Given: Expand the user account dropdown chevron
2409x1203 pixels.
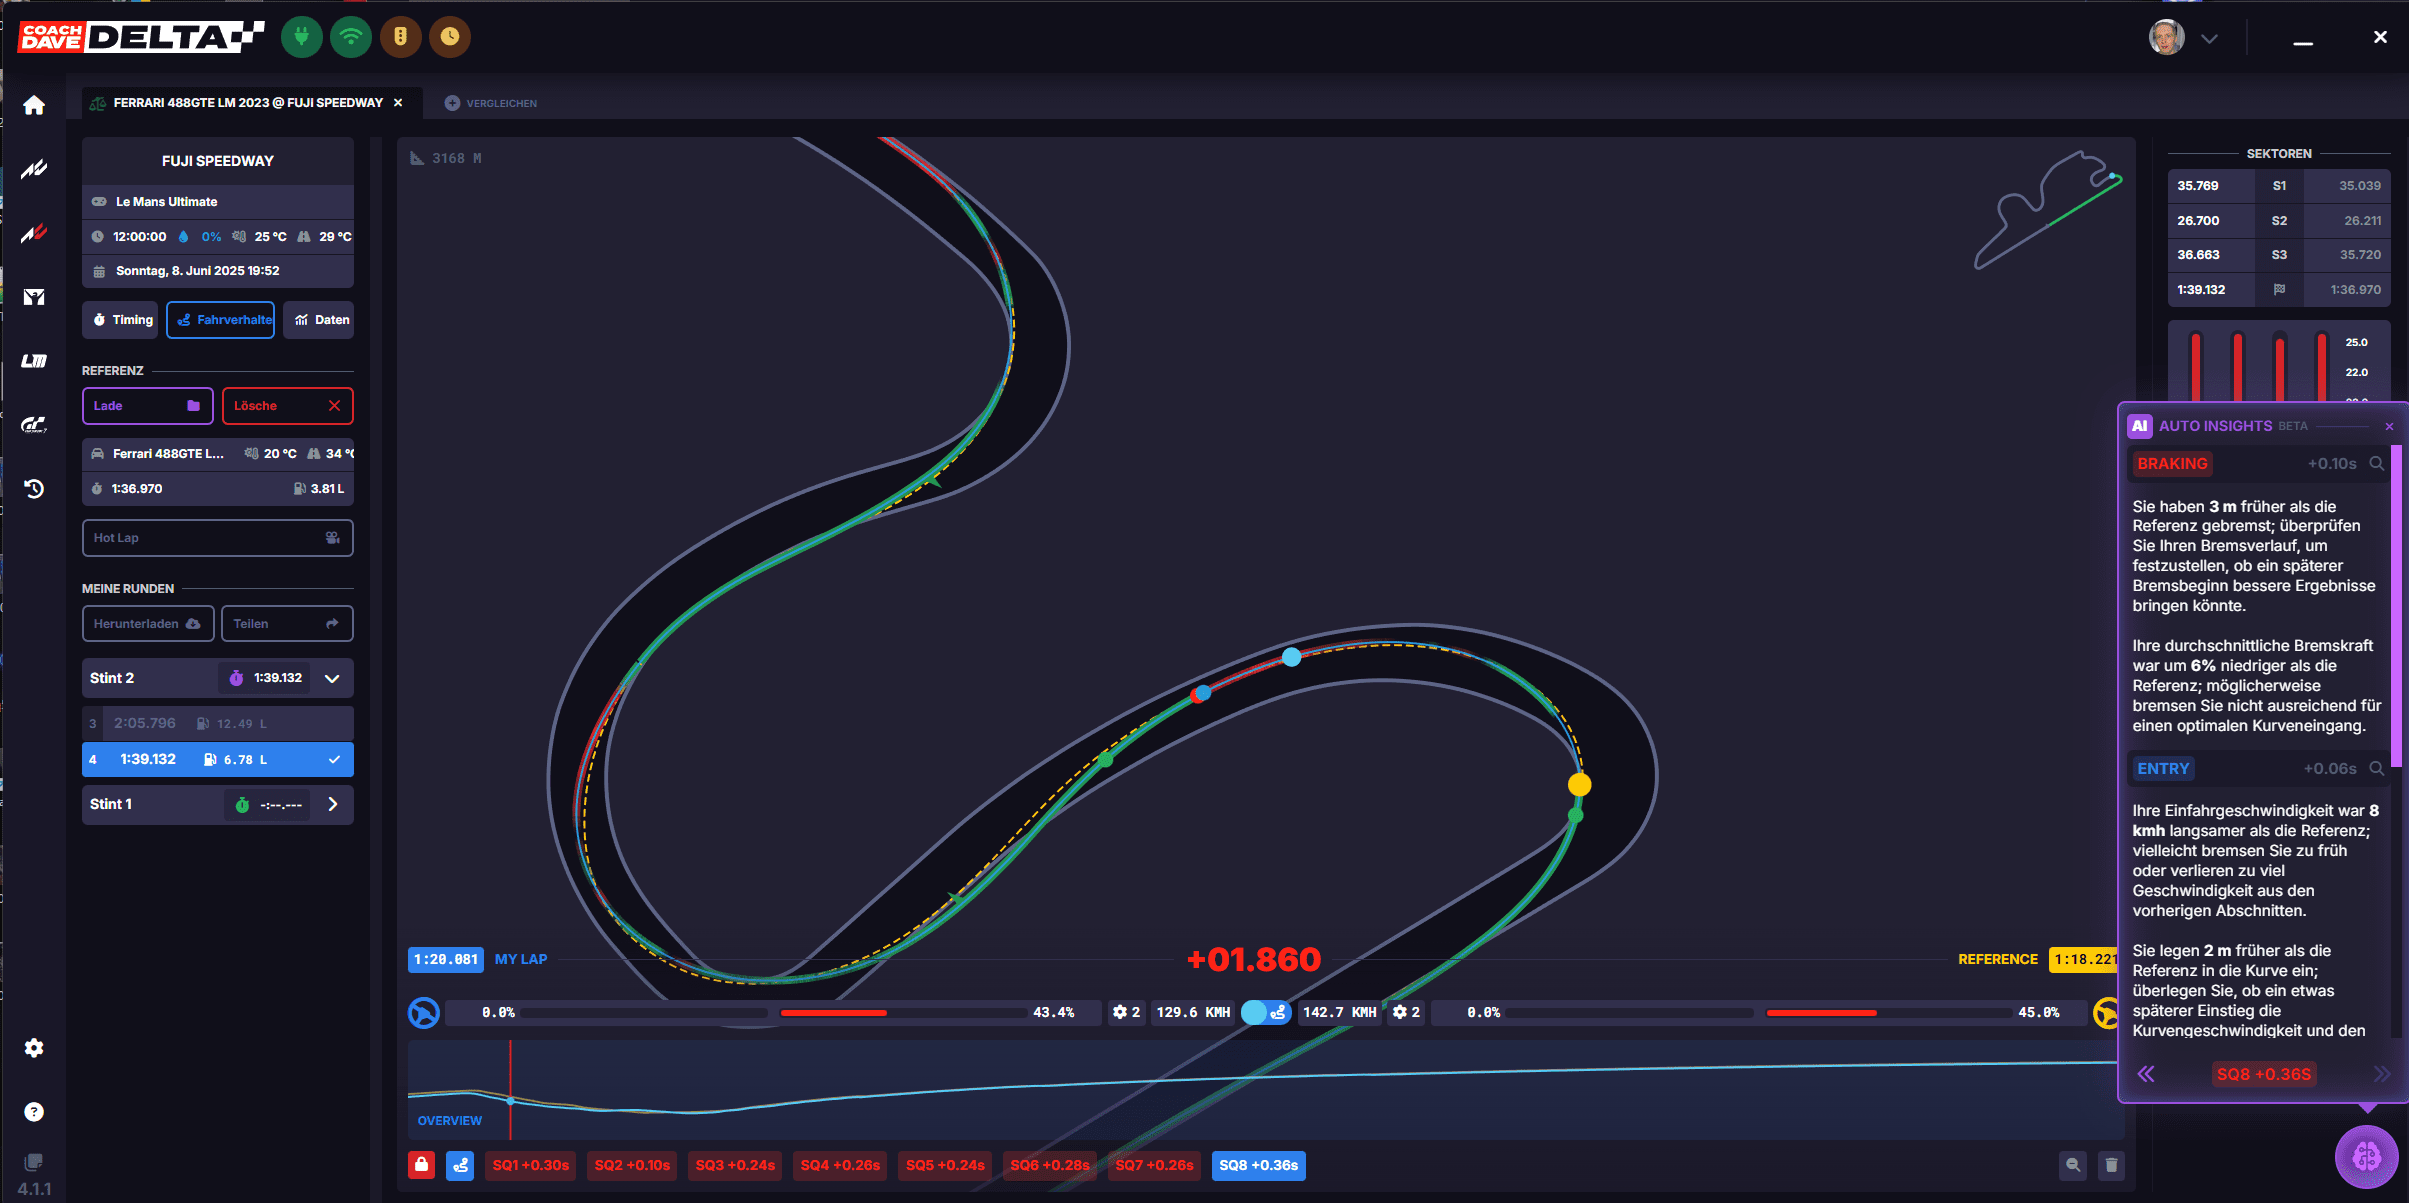Looking at the screenshot, I should coord(2210,39).
